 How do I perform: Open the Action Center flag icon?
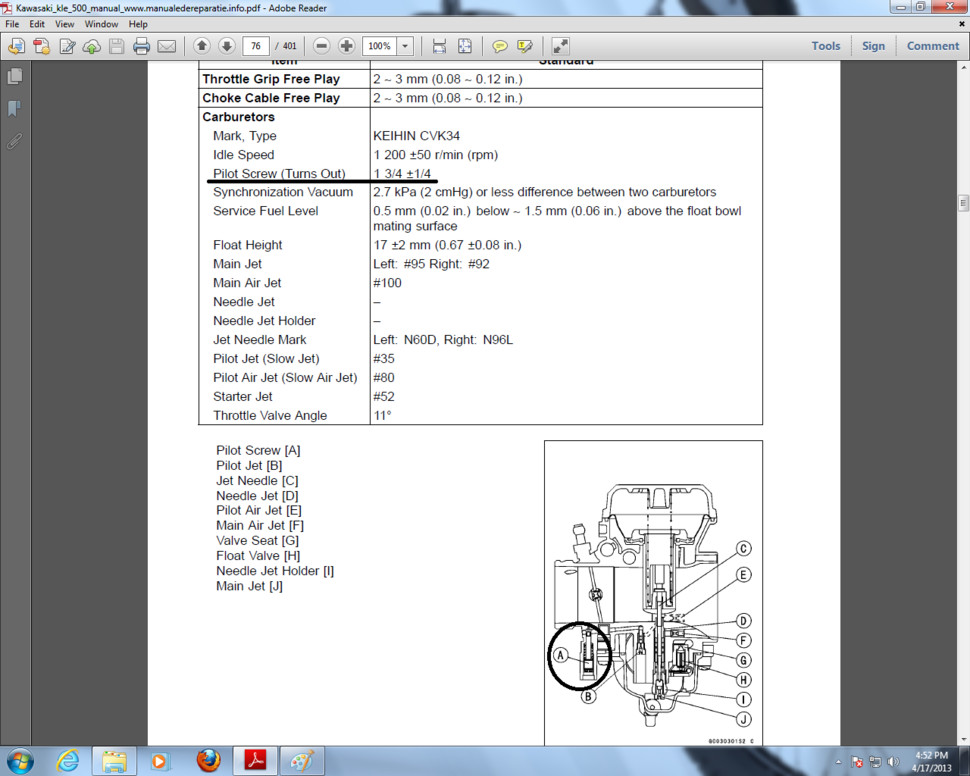[x=857, y=762]
